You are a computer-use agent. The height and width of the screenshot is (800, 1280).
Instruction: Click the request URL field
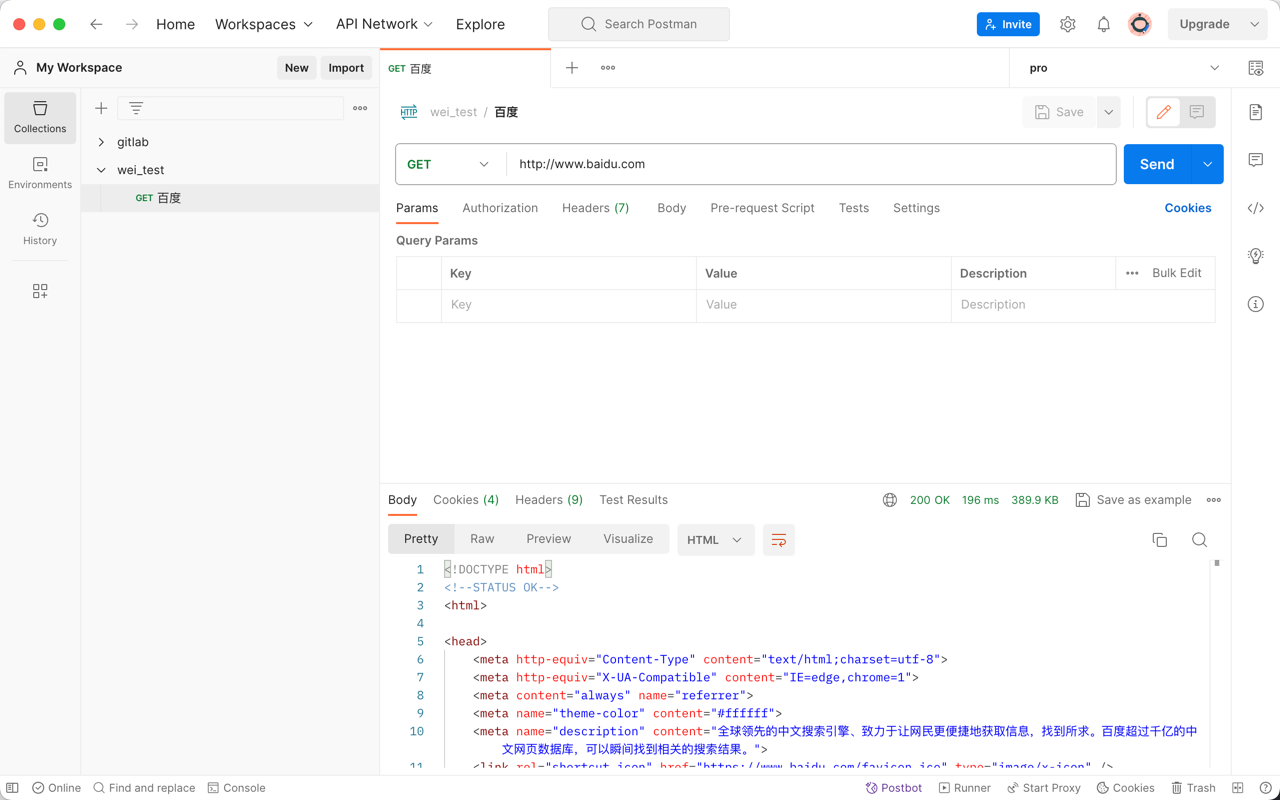click(811, 164)
